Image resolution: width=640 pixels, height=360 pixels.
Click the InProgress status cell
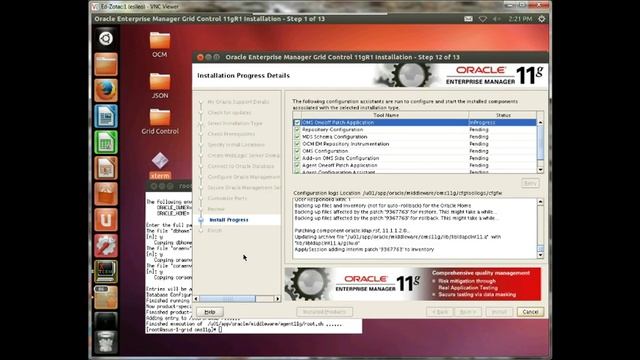click(x=502, y=122)
